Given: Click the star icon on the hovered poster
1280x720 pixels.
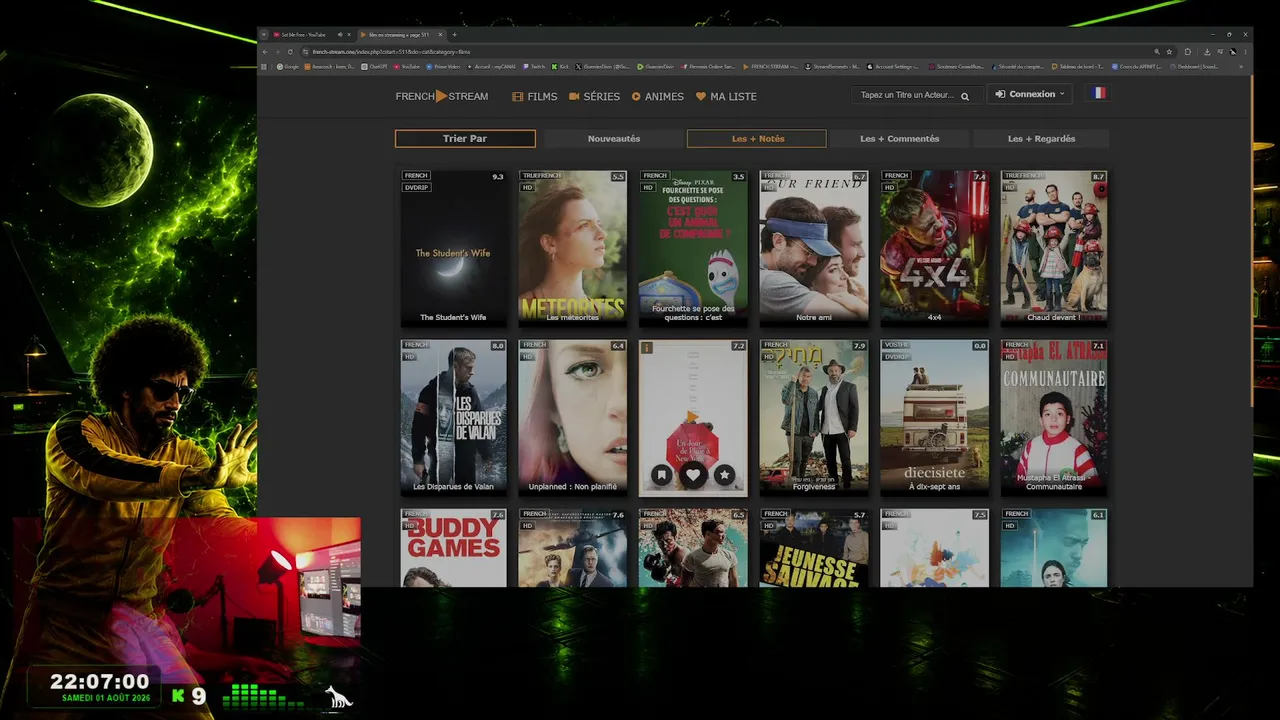Looking at the screenshot, I should [x=725, y=475].
